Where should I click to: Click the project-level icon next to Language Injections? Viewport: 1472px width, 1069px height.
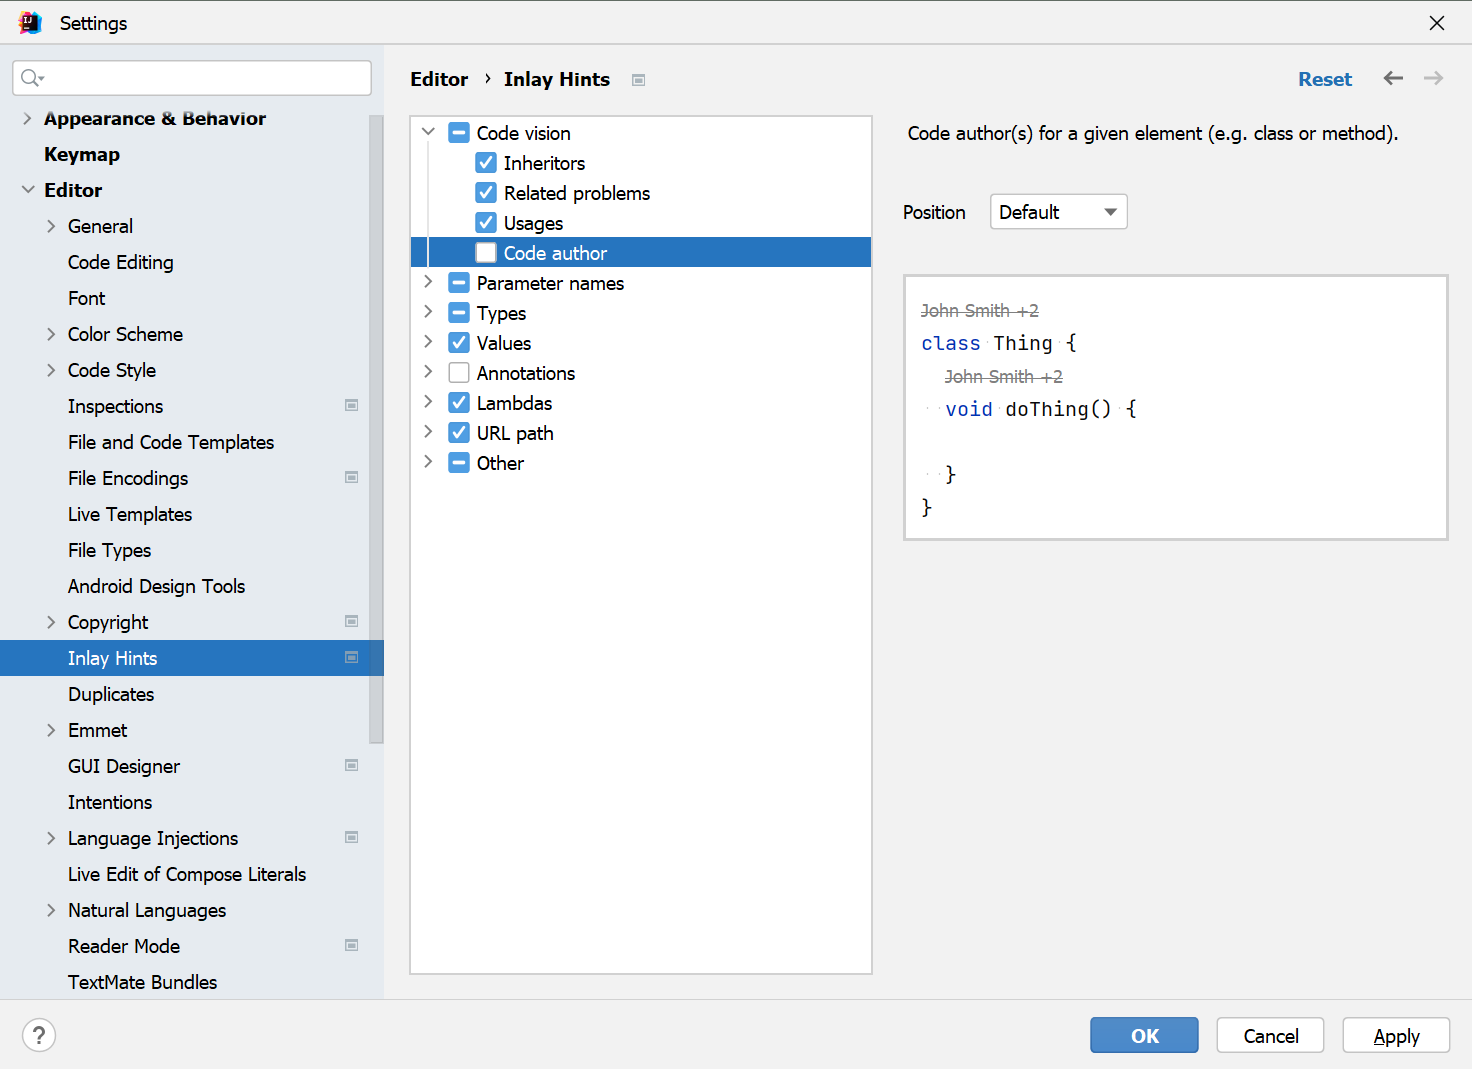click(x=352, y=837)
